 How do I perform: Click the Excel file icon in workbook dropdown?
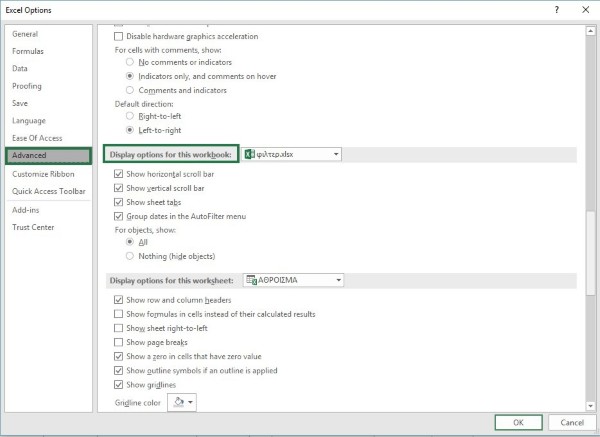tap(249, 154)
